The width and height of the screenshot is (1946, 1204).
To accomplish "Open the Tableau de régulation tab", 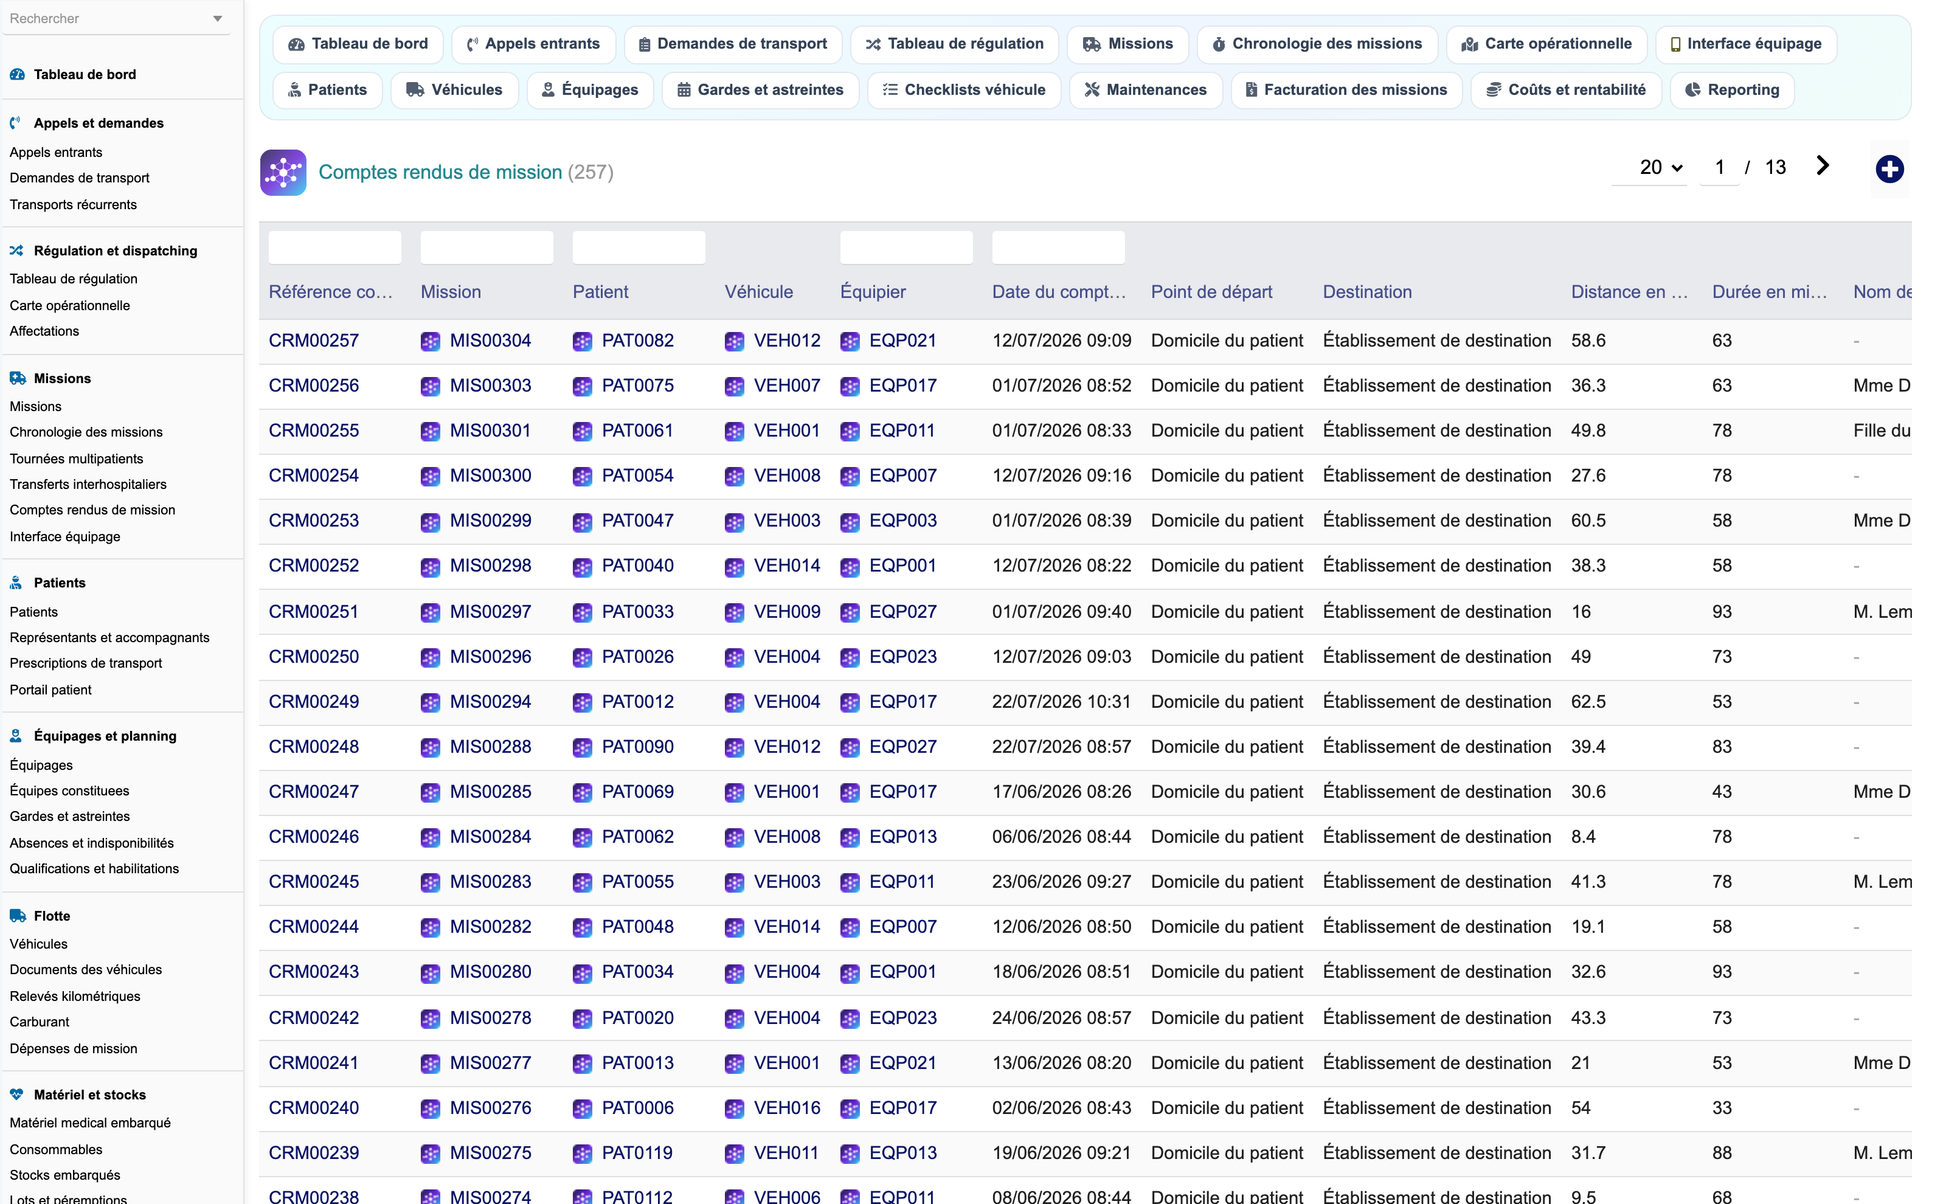I will coord(954,44).
